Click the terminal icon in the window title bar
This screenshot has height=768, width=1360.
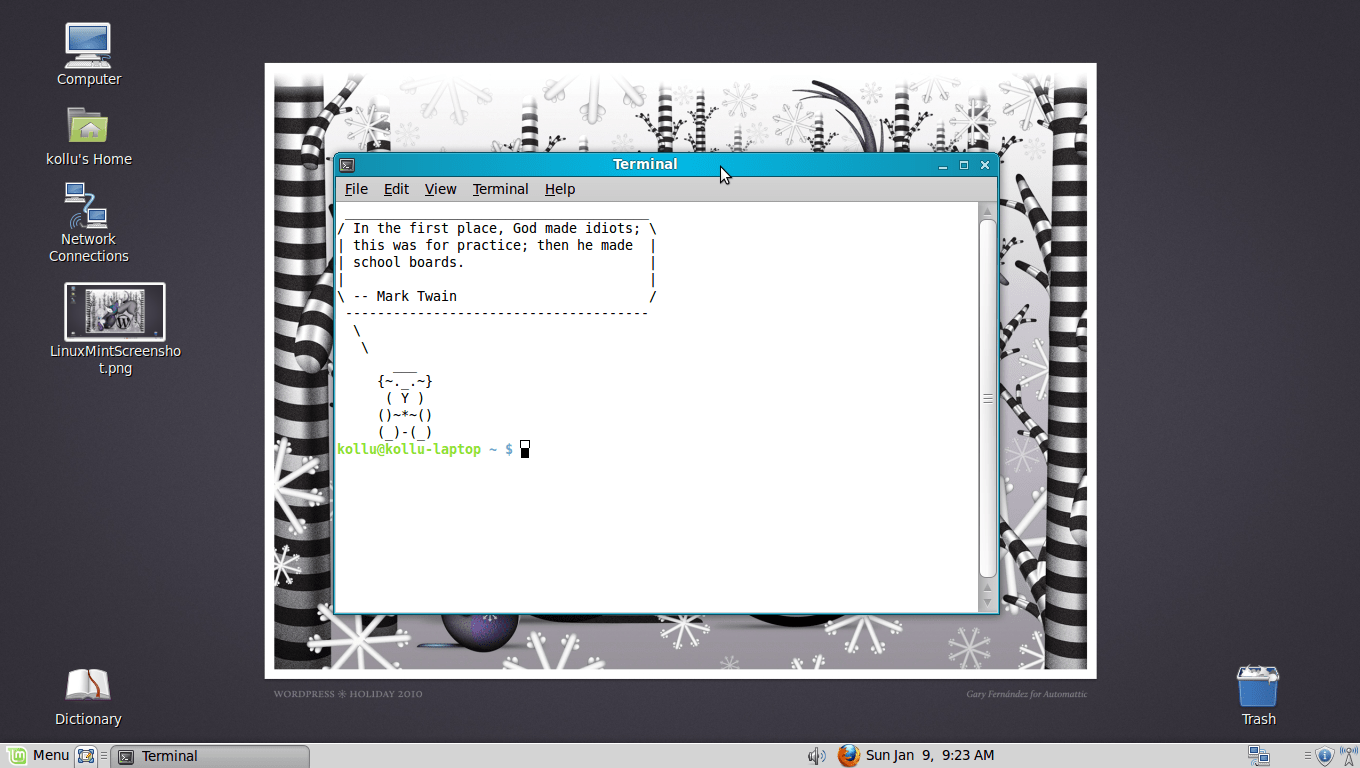pyautogui.click(x=346, y=165)
